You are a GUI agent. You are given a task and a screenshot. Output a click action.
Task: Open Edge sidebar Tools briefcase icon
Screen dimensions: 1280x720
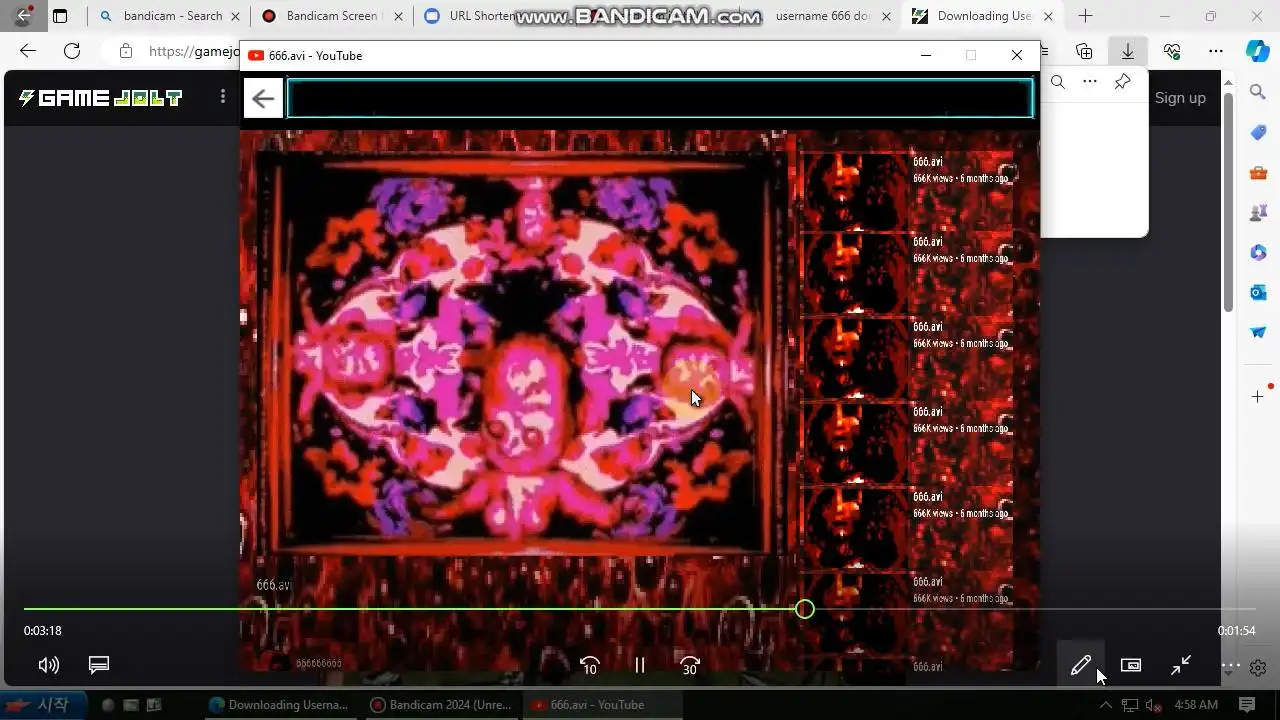(1258, 172)
